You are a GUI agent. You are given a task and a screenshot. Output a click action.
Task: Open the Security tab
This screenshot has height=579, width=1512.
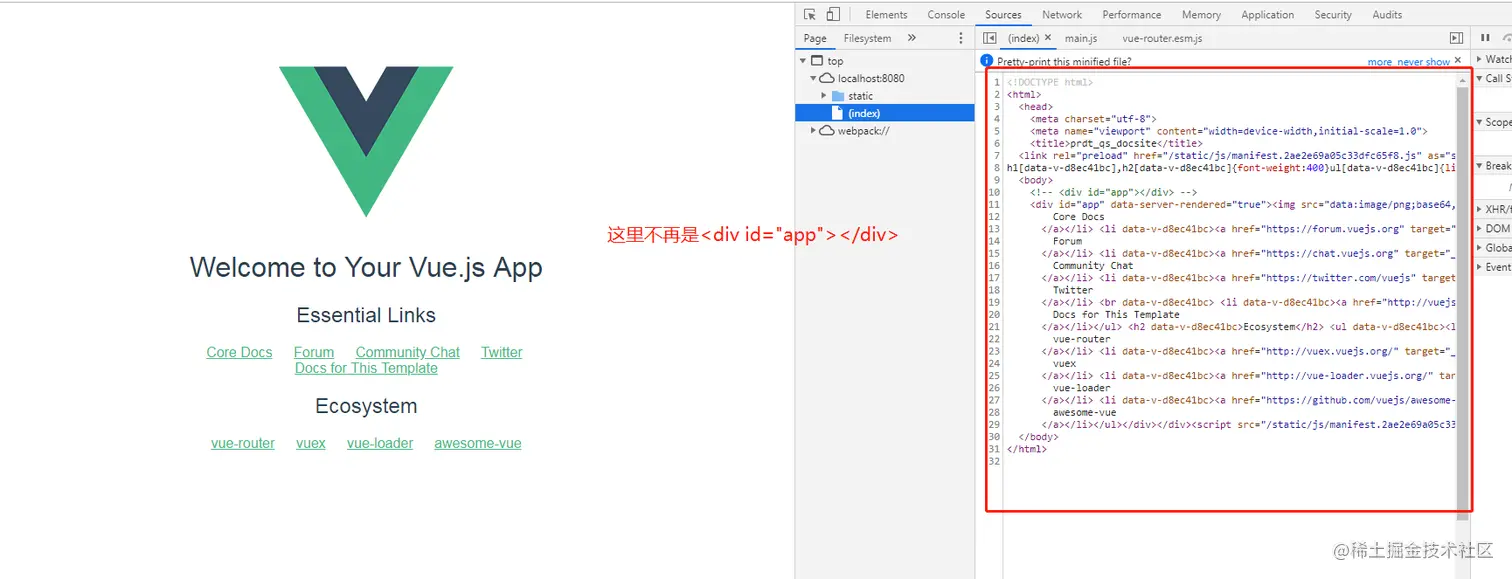pos(1333,15)
